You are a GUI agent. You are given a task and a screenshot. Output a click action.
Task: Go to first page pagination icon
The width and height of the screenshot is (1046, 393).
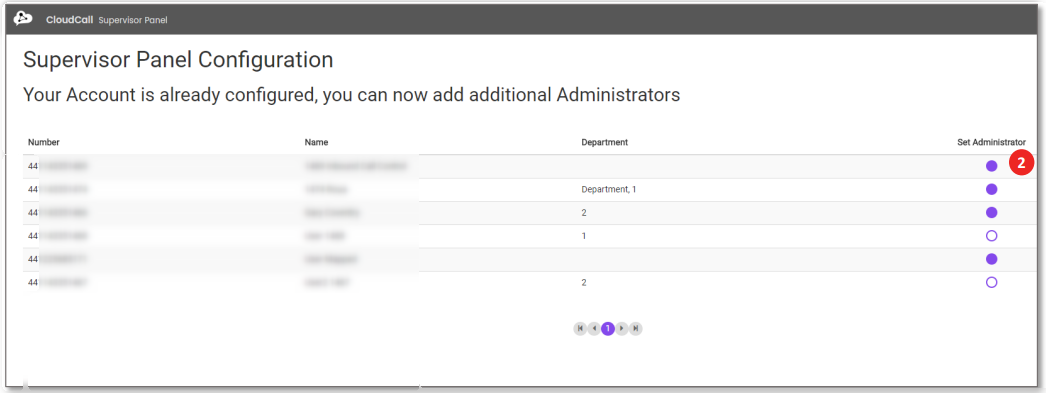point(580,328)
